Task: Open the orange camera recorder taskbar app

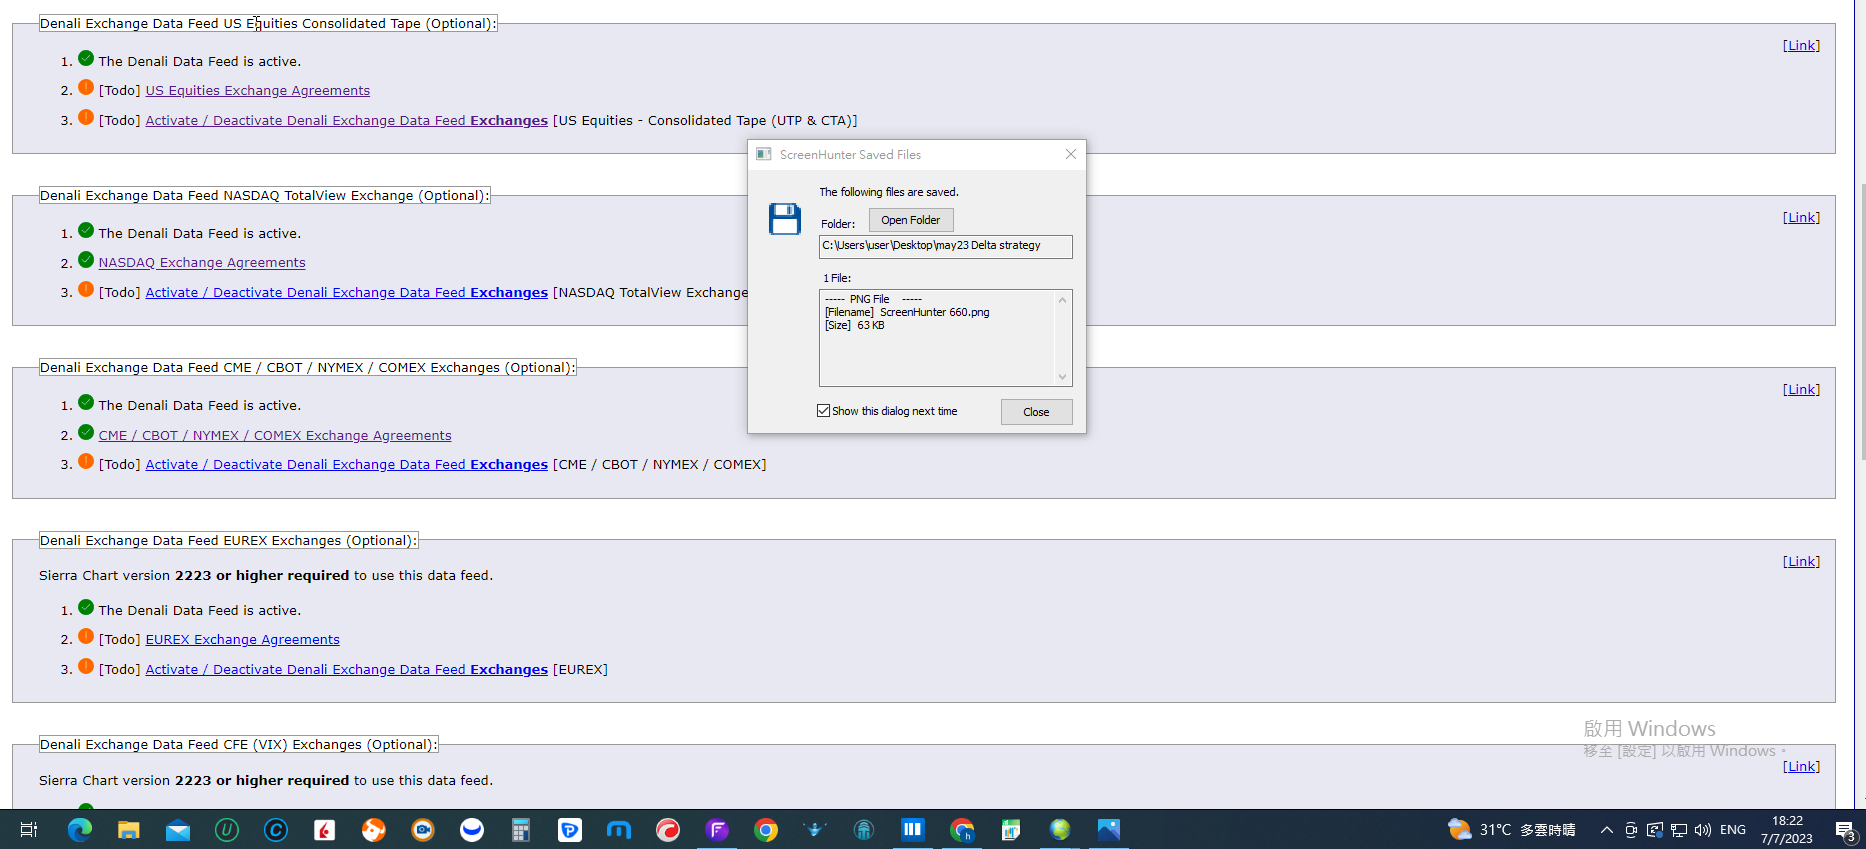Action: pyautogui.click(x=423, y=829)
